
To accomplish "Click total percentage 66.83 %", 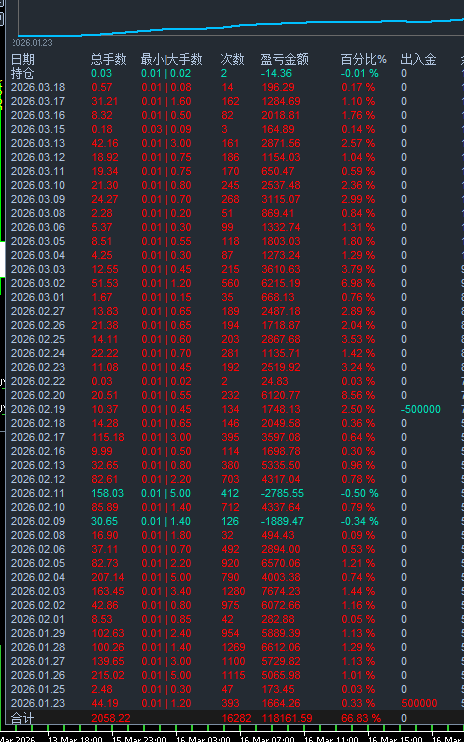I will pyautogui.click(x=361, y=718).
